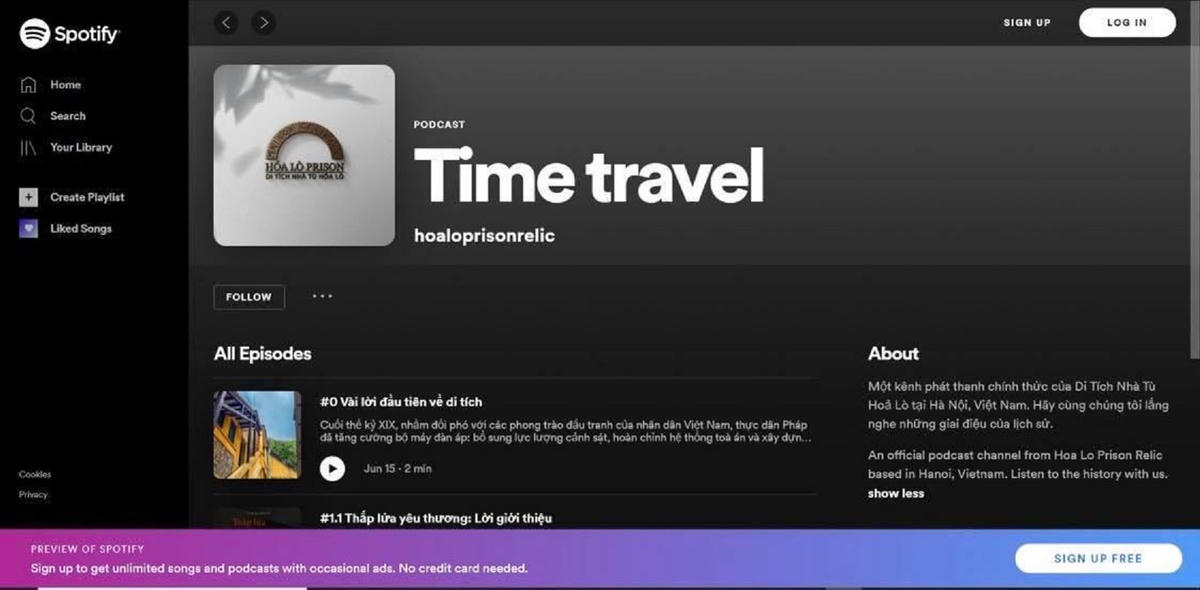Select Liked Songs label
1200x590 pixels.
(x=81, y=228)
